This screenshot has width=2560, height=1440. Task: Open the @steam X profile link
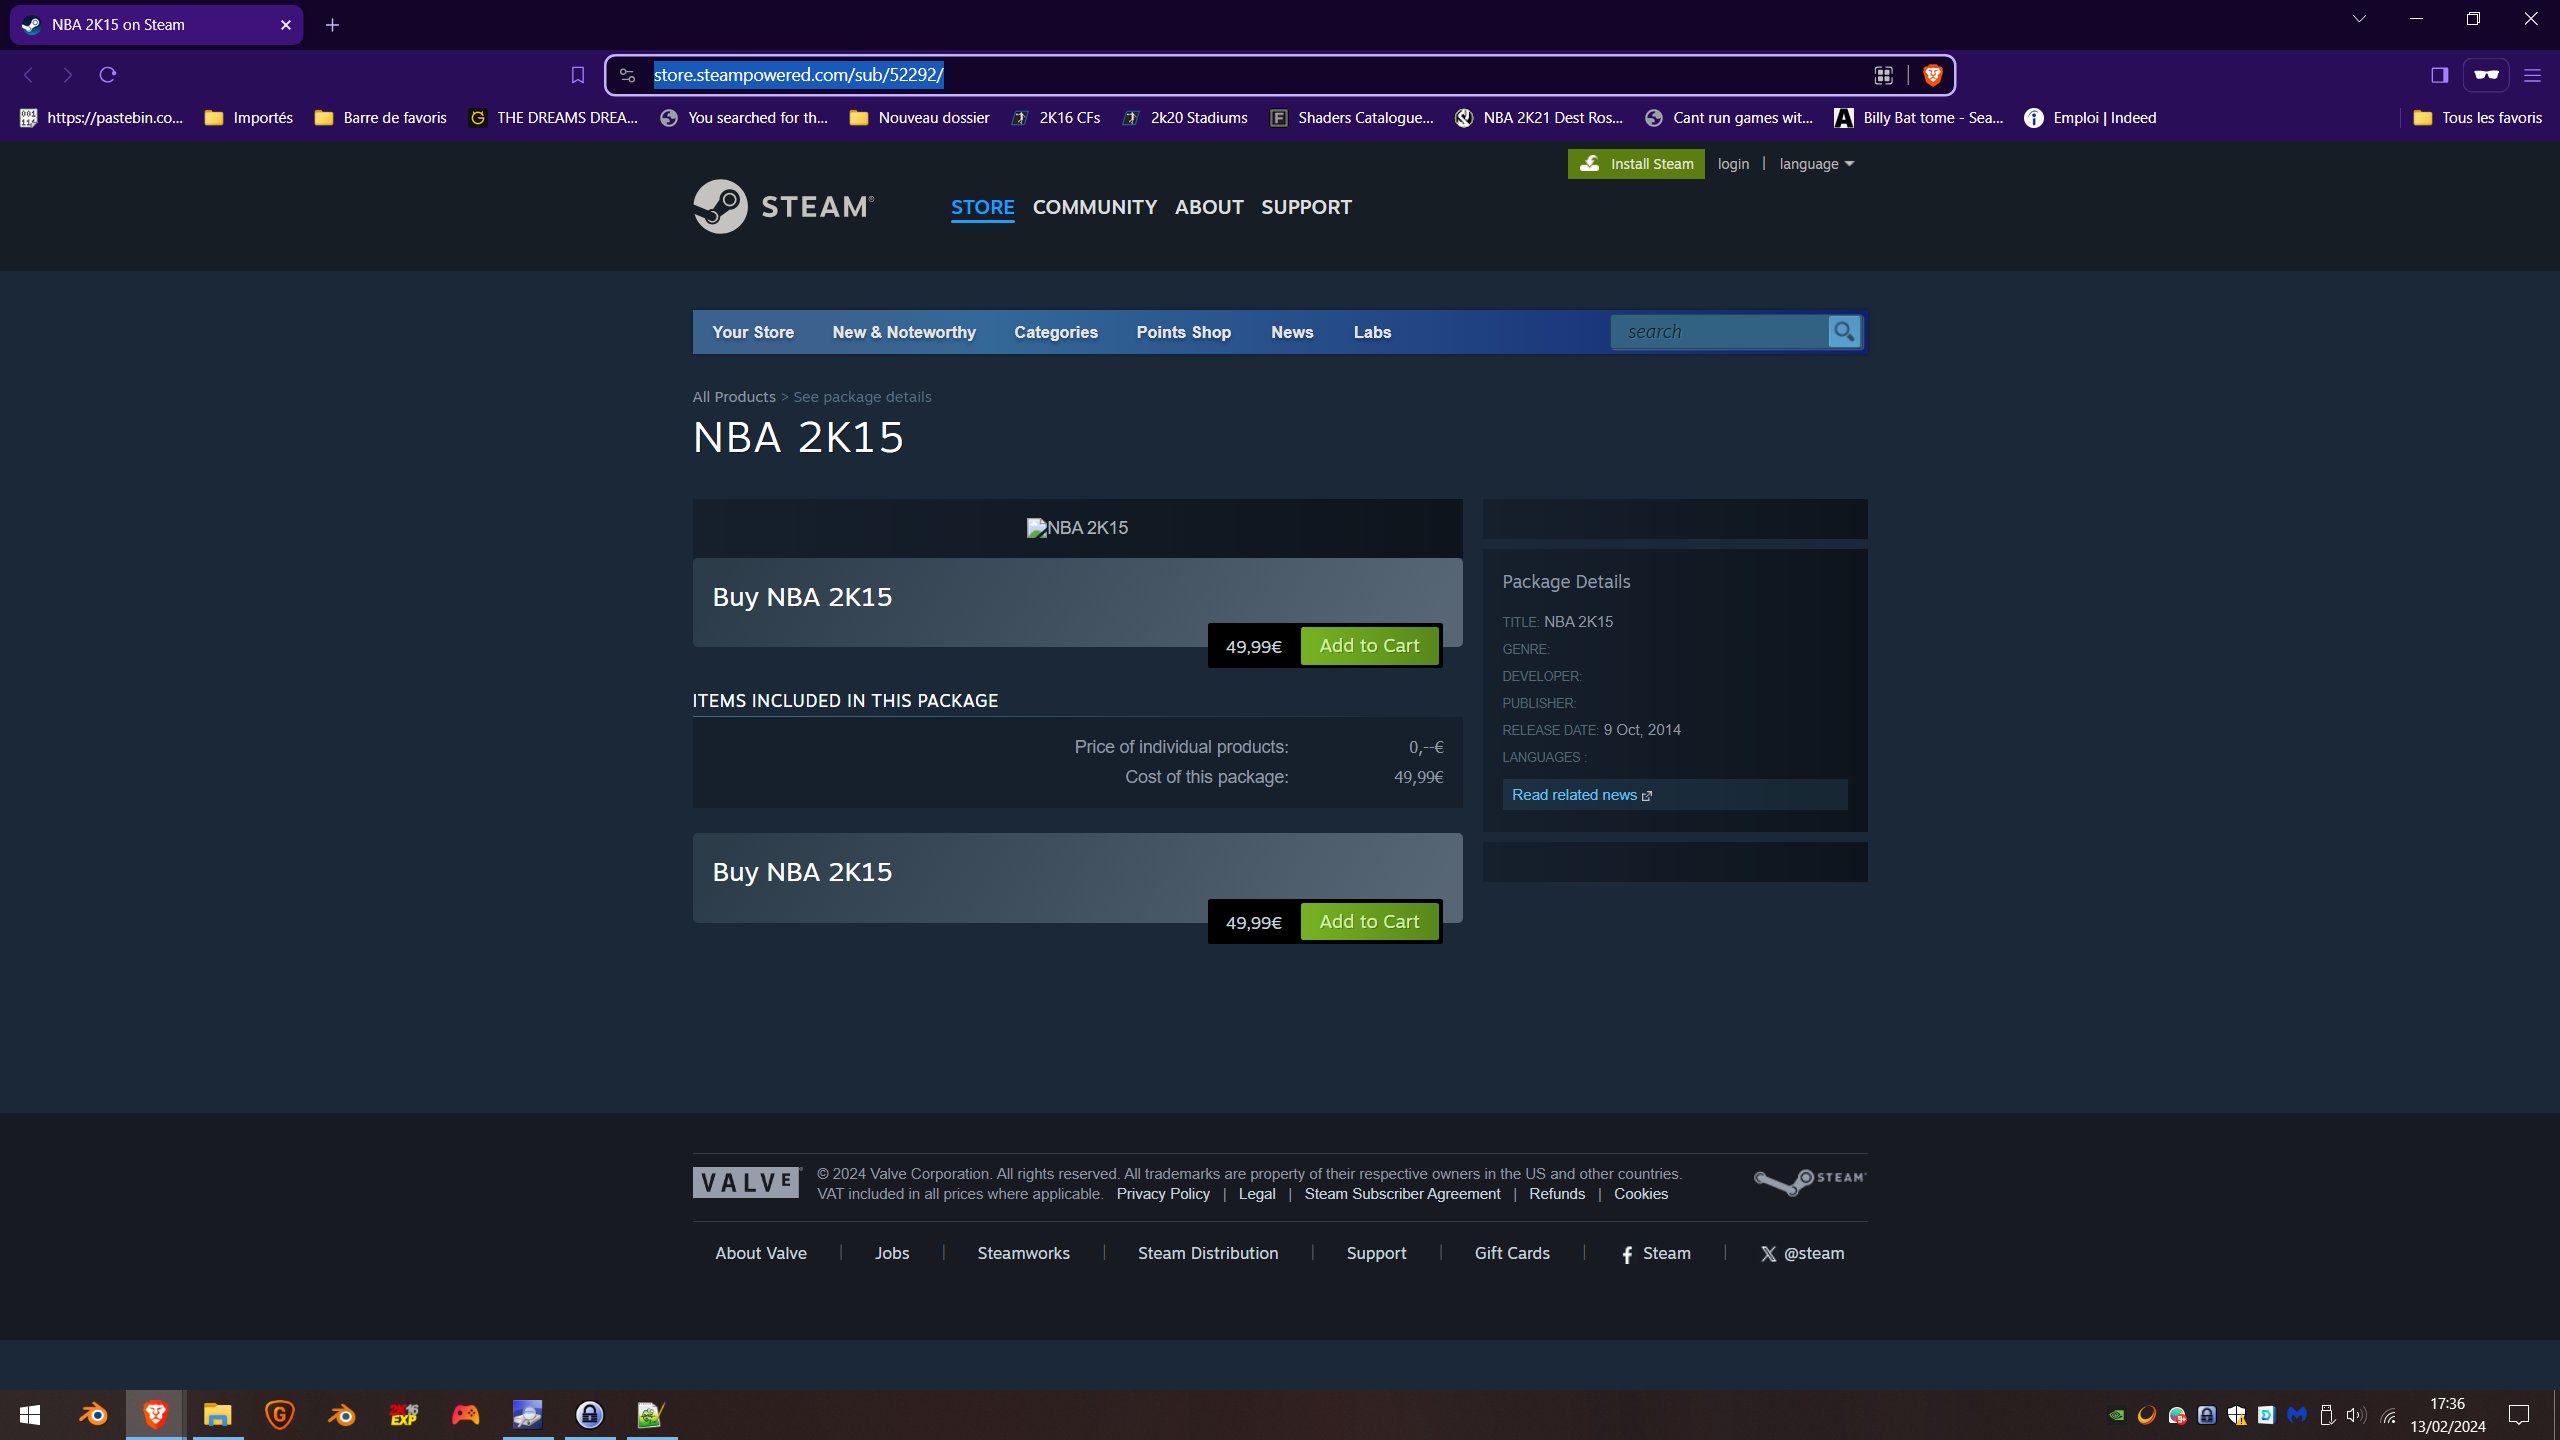pyautogui.click(x=1802, y=1253)
